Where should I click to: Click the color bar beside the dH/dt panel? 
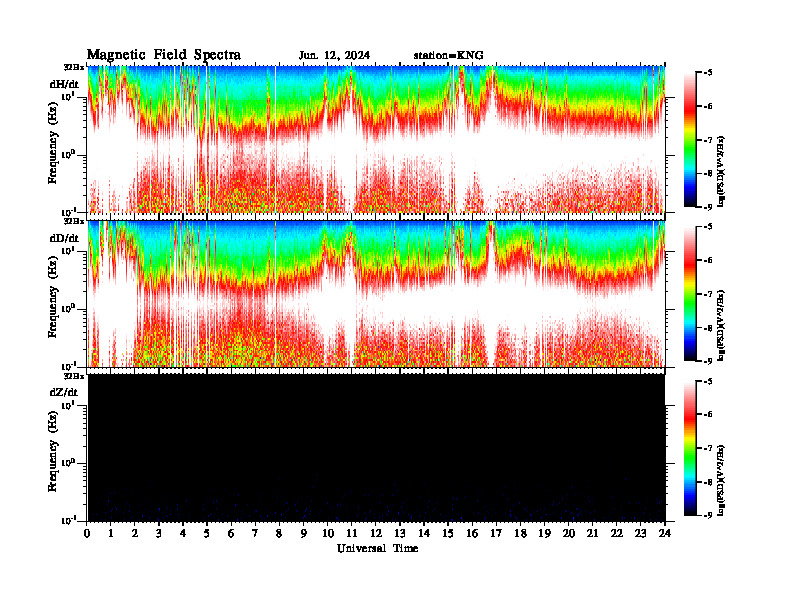(690, 140)
